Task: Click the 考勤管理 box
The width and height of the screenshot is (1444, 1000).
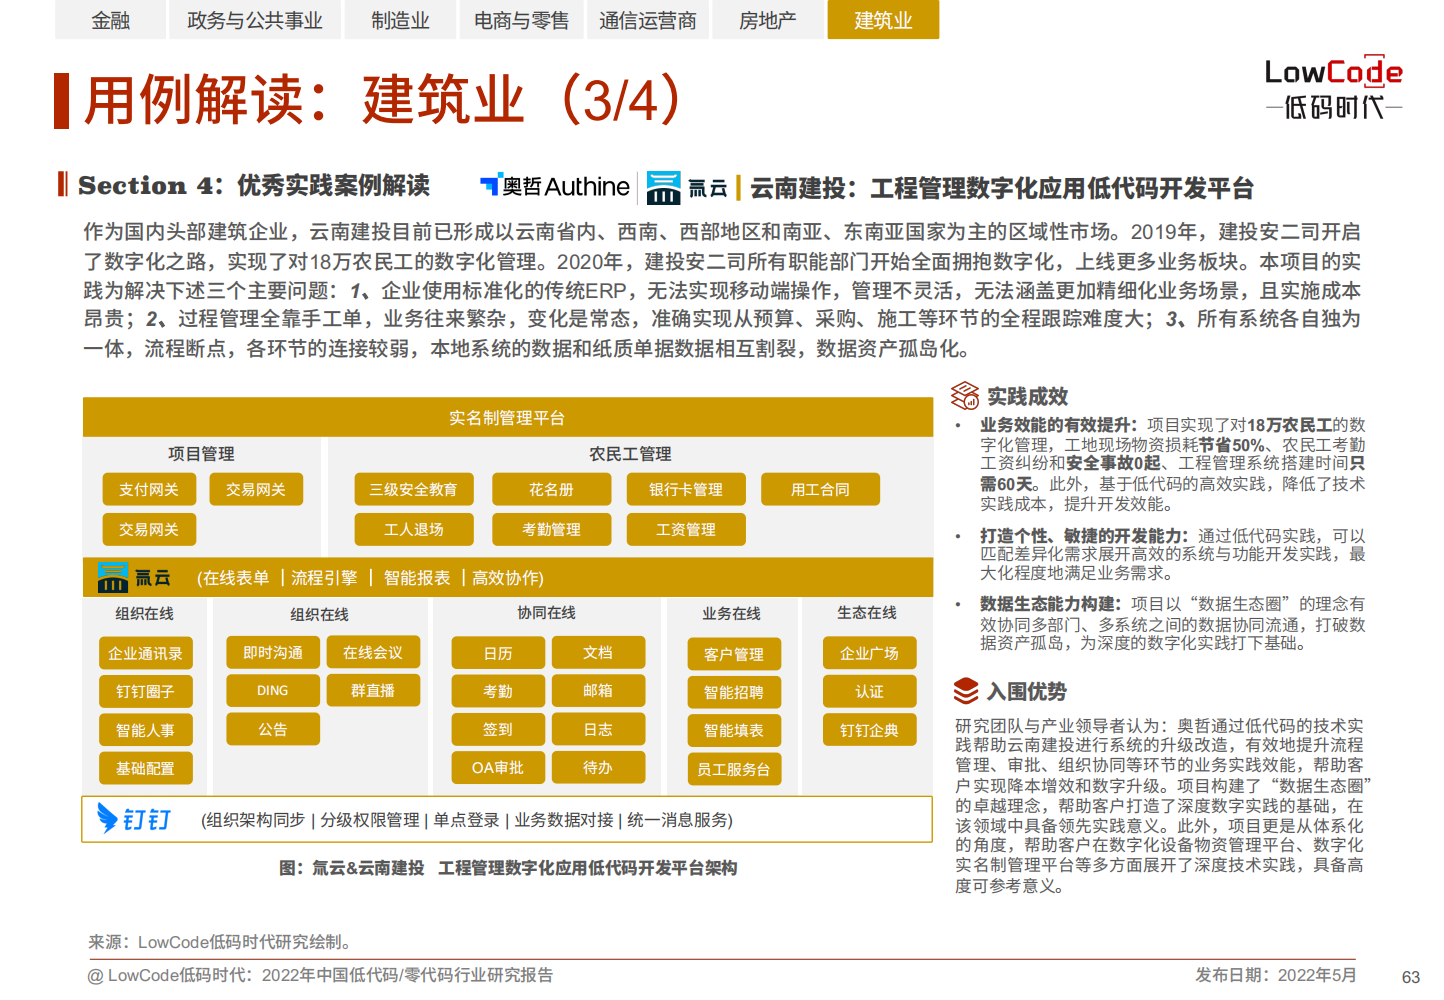Action: 552,529
